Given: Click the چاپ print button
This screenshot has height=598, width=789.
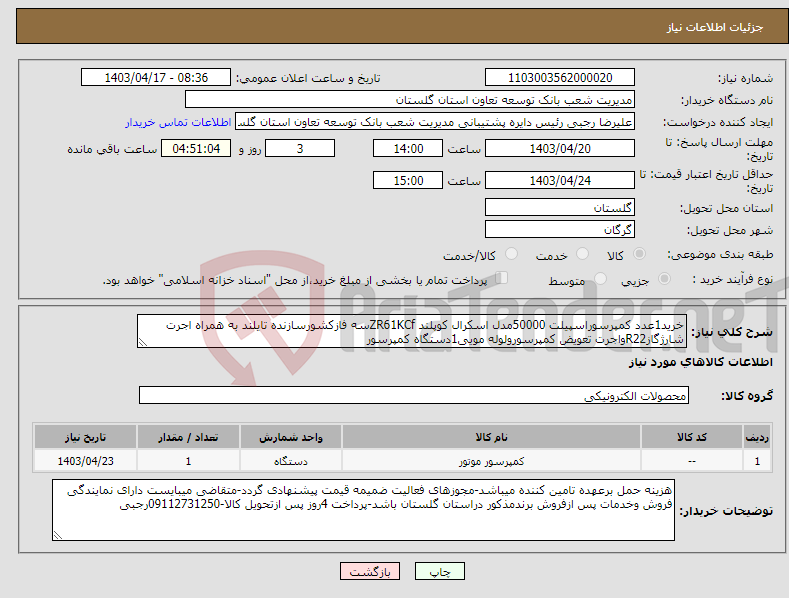Looking at the screenshot, I should pos(439,571).
